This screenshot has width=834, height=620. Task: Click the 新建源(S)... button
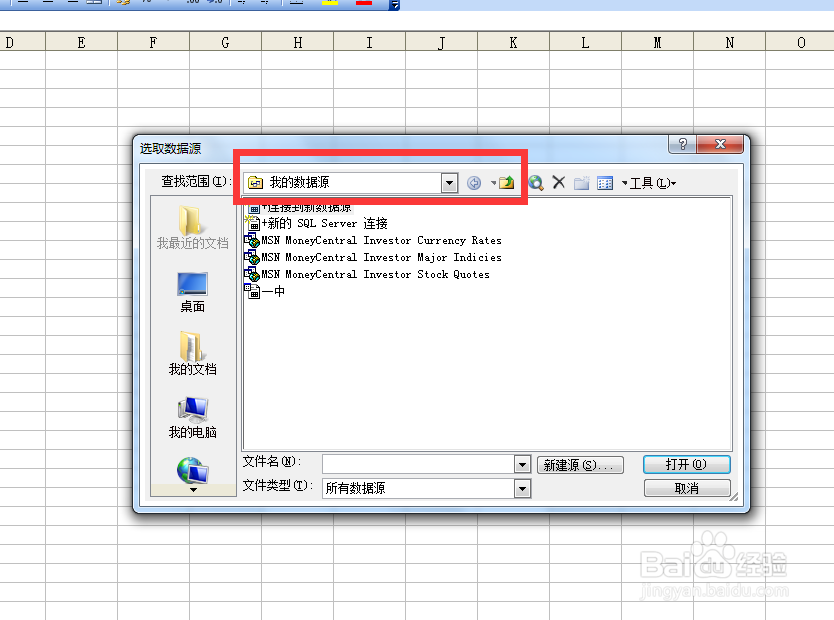pos(580,465)
